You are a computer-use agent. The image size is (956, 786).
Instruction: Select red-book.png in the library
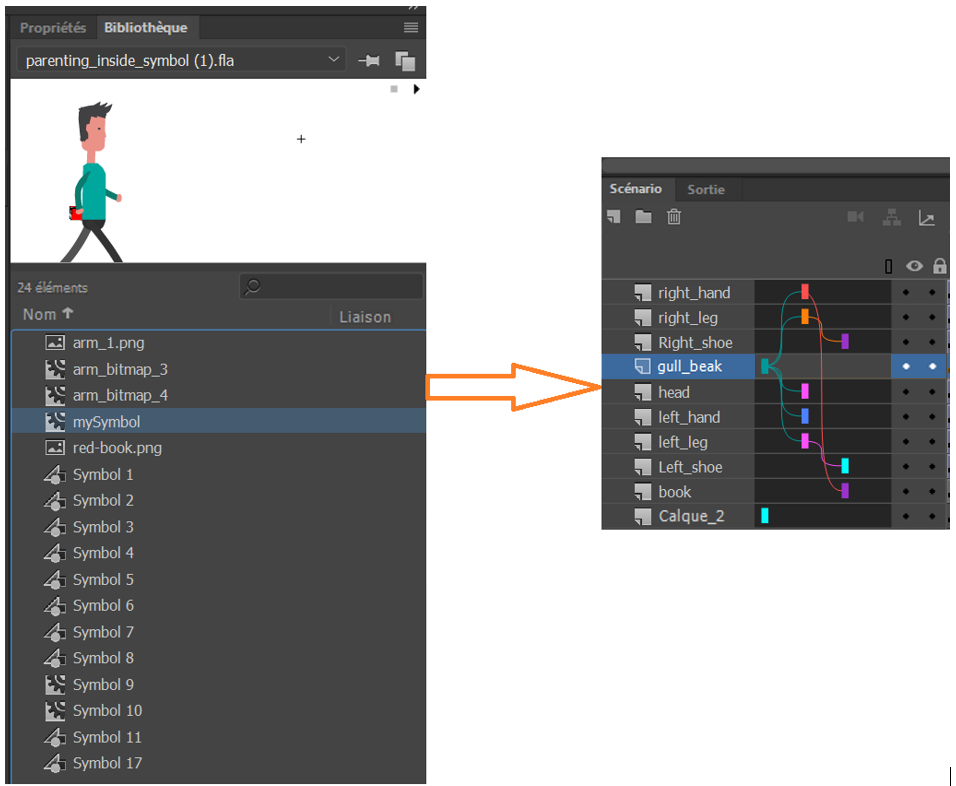pyautogui.click(x=218, y=448)
